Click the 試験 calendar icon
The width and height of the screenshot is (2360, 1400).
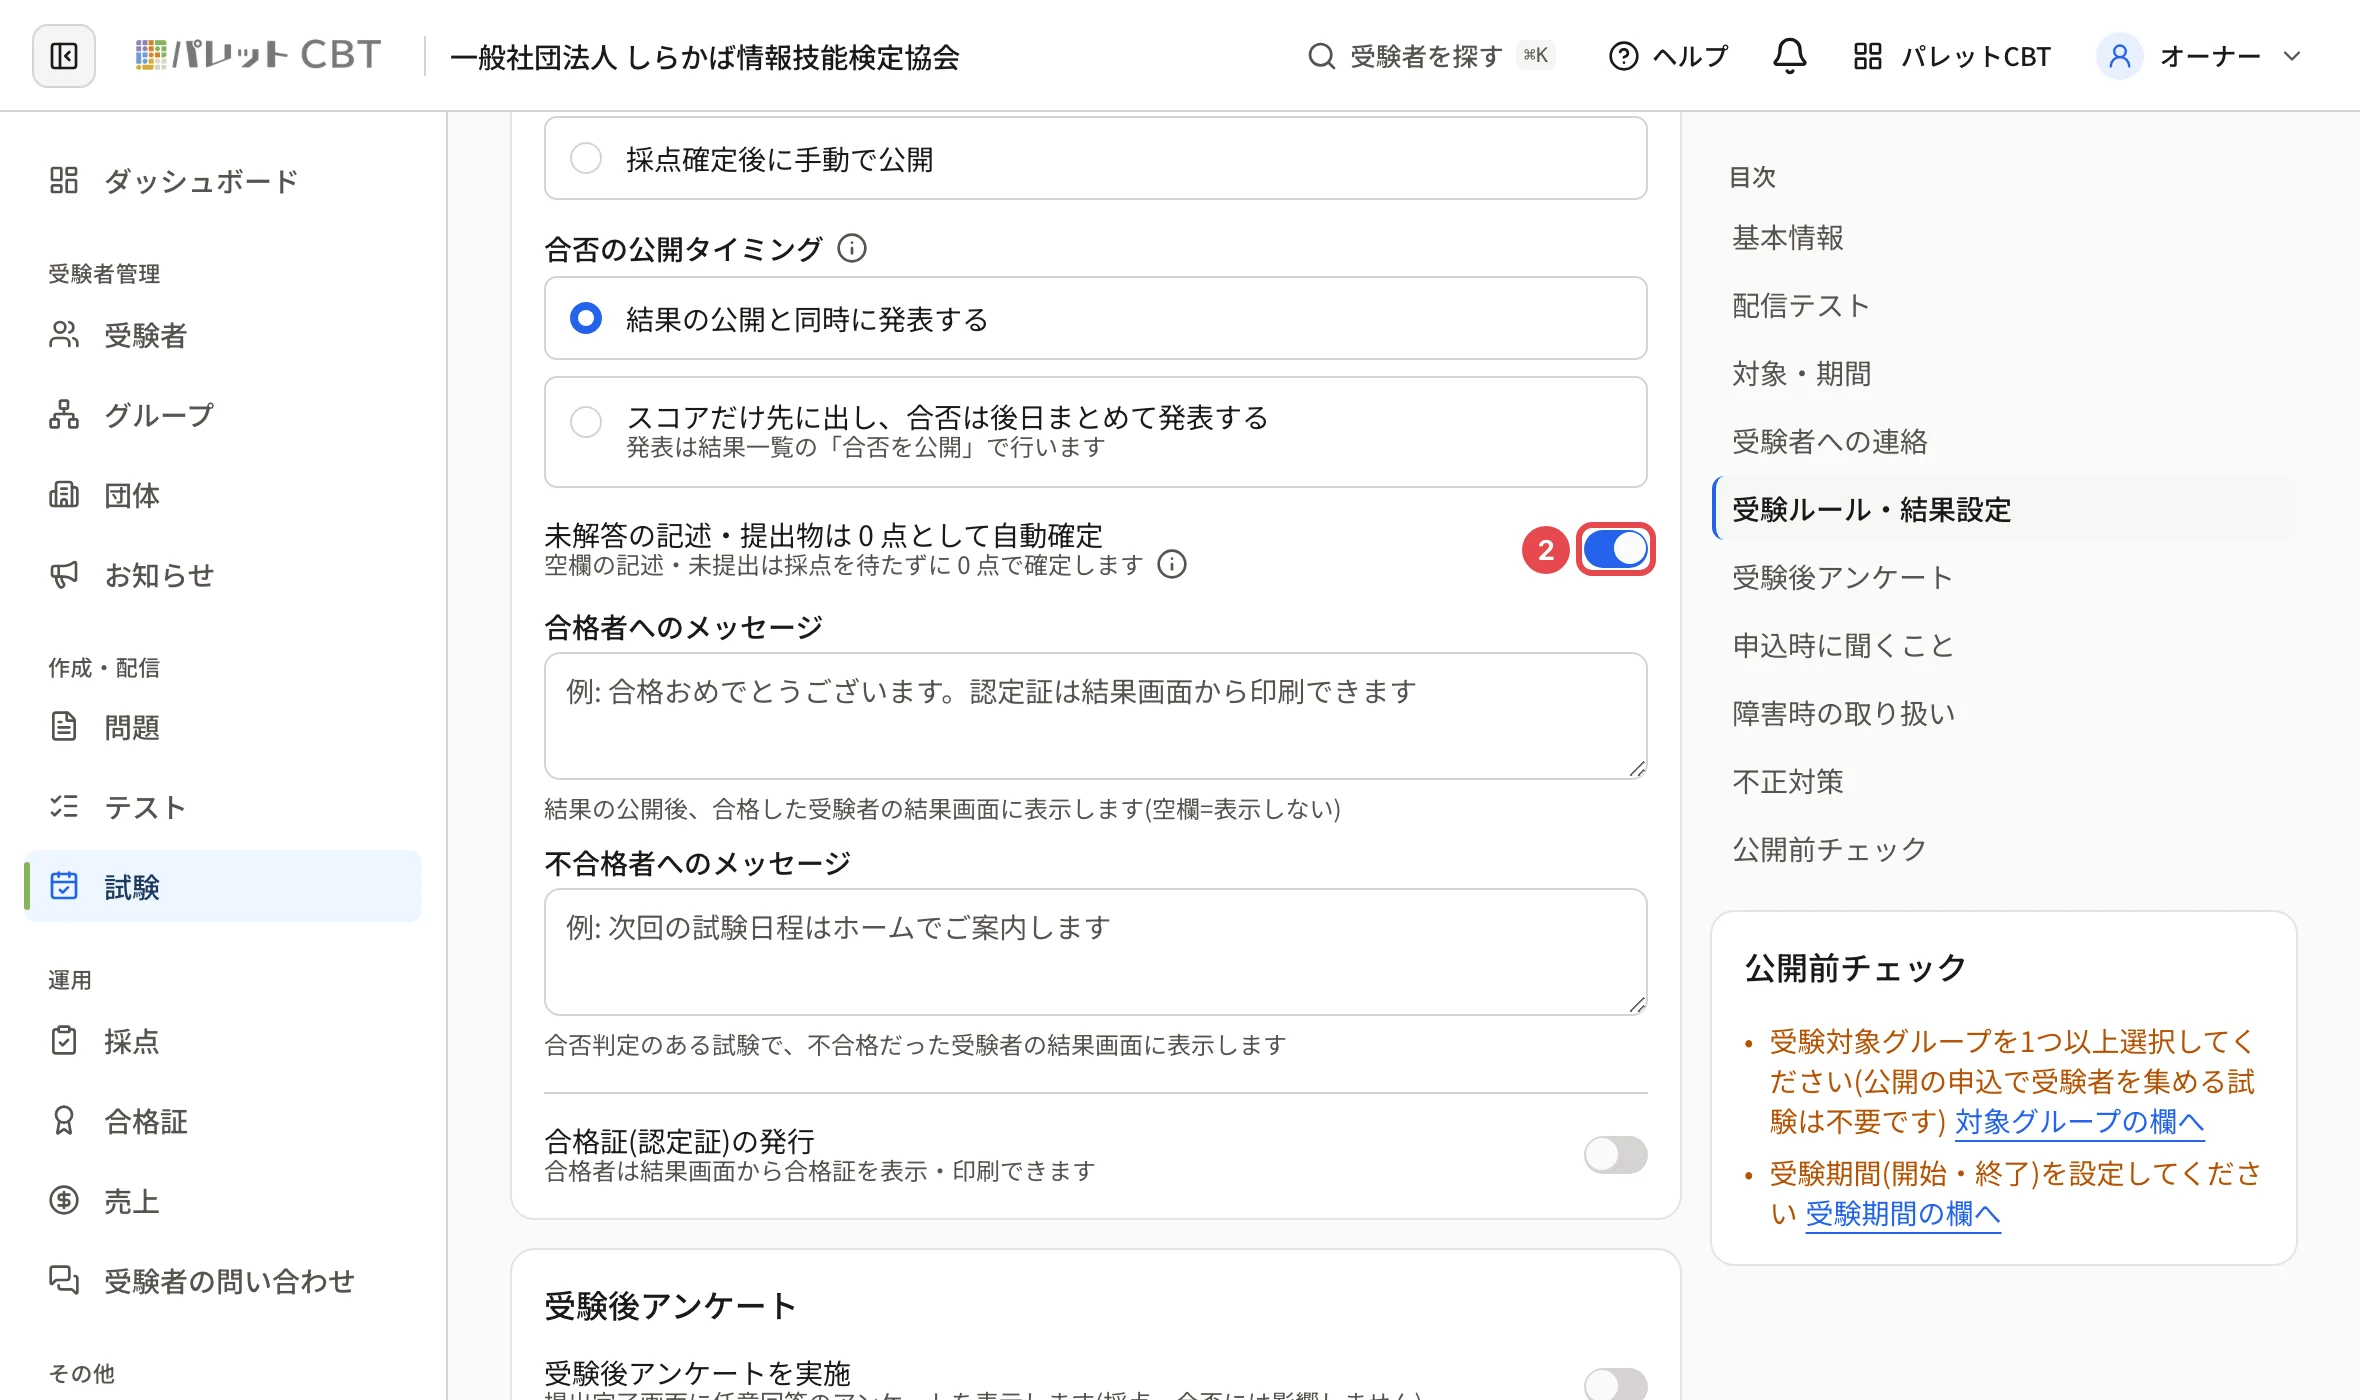pos(64,887)
